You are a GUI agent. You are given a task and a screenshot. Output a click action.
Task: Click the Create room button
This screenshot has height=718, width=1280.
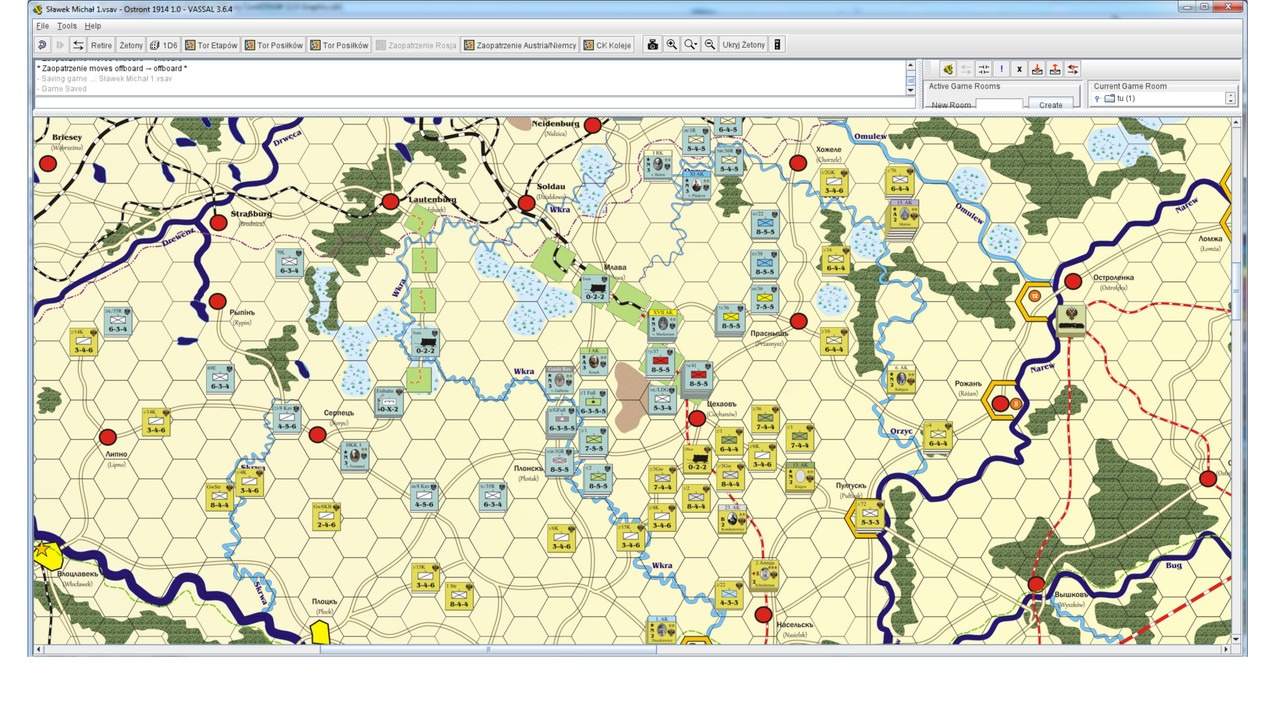[1051, 104]
